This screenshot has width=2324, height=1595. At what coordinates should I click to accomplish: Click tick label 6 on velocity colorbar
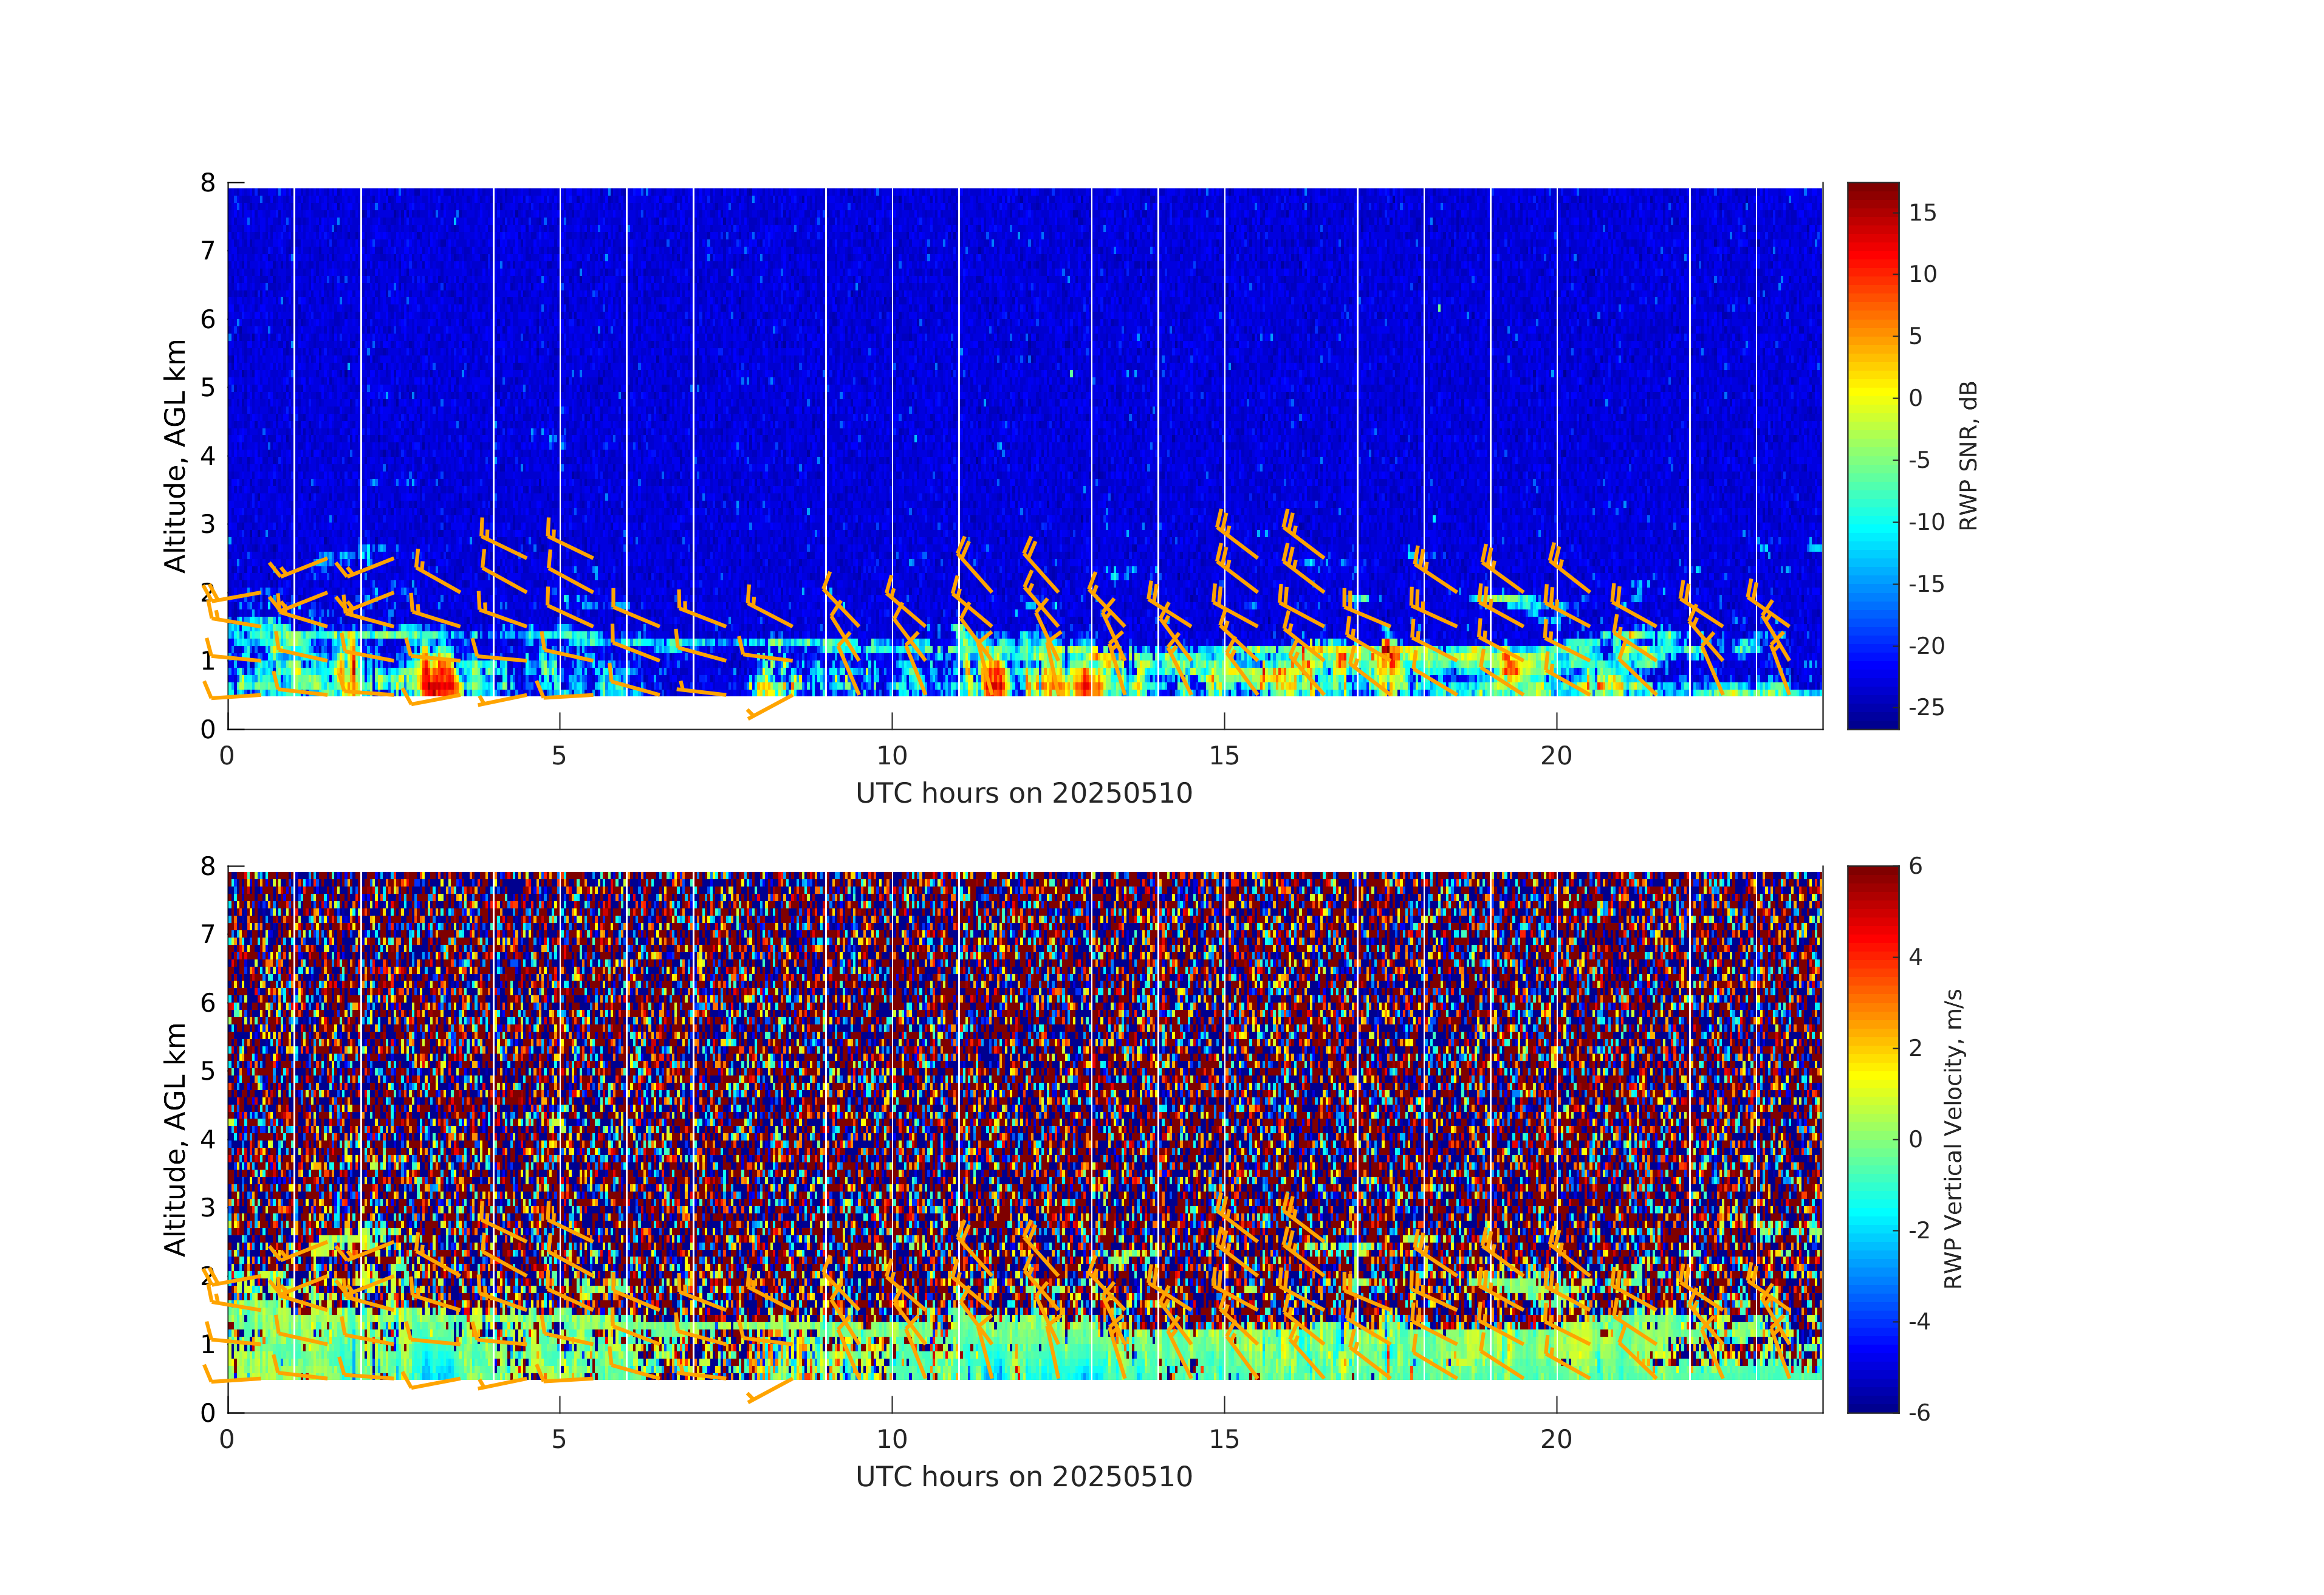[1915, 866]
